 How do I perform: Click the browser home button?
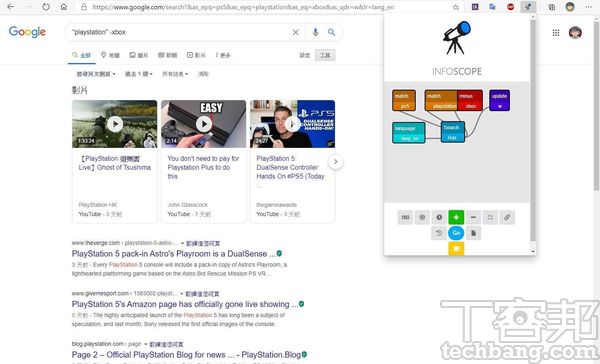click(x=64, y=7)
